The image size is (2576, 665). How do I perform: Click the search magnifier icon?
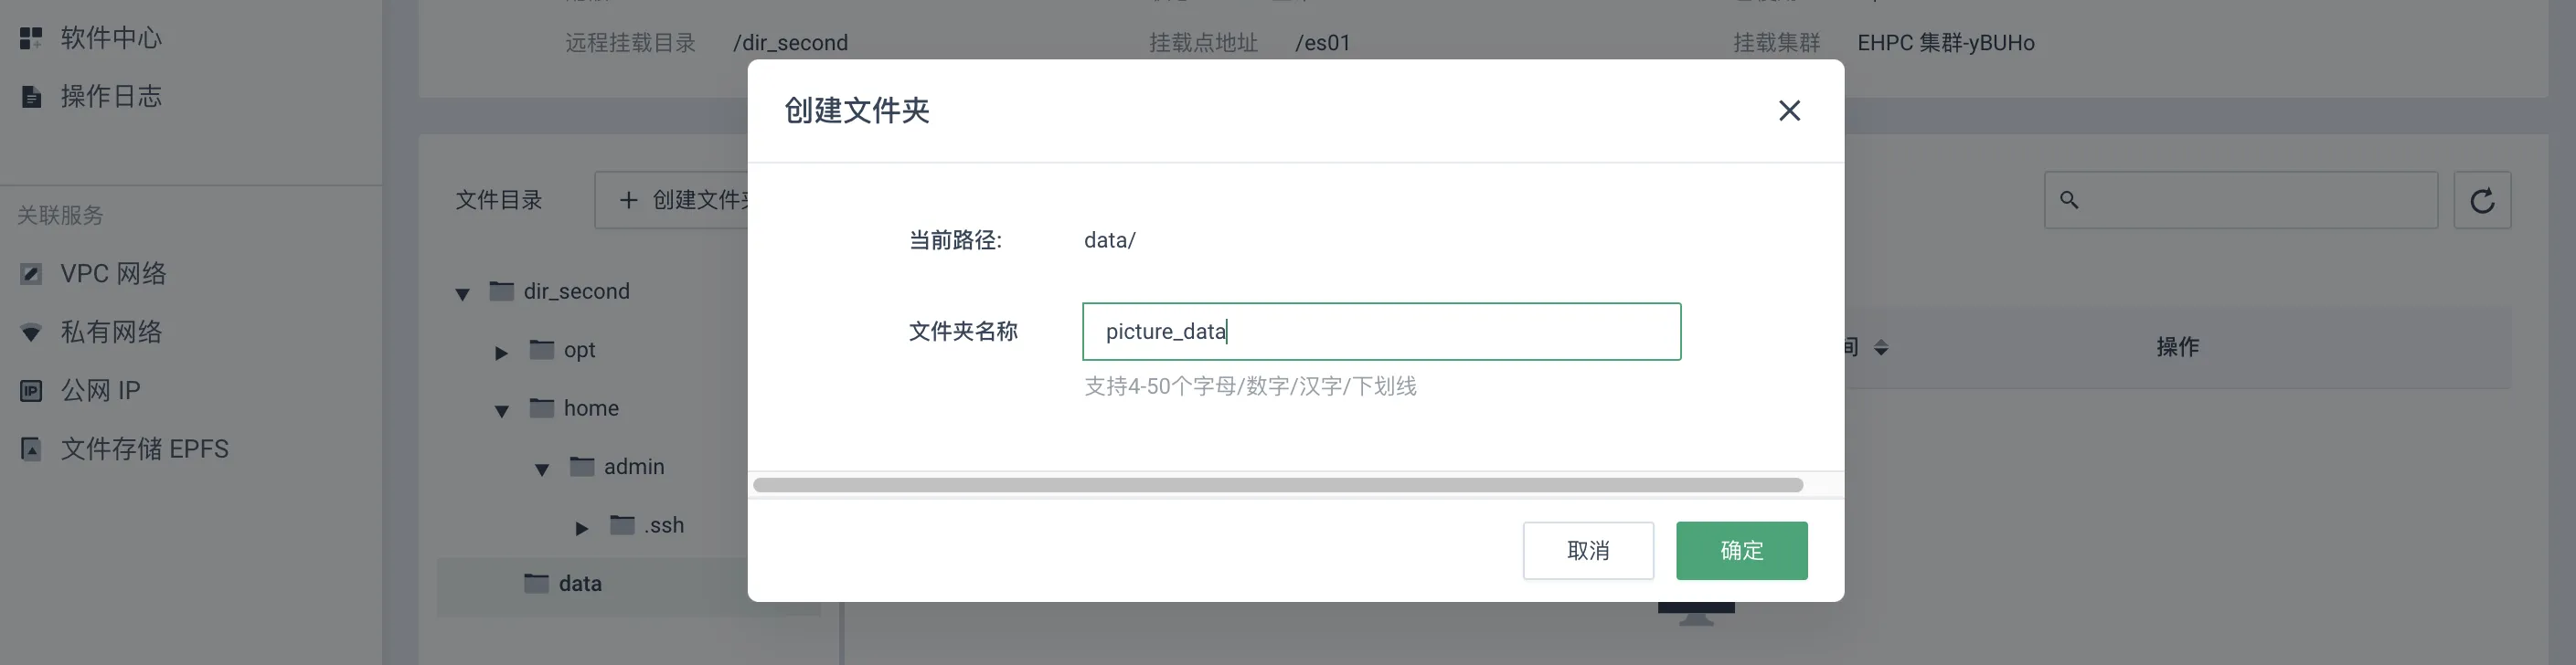pos(2069,200)
